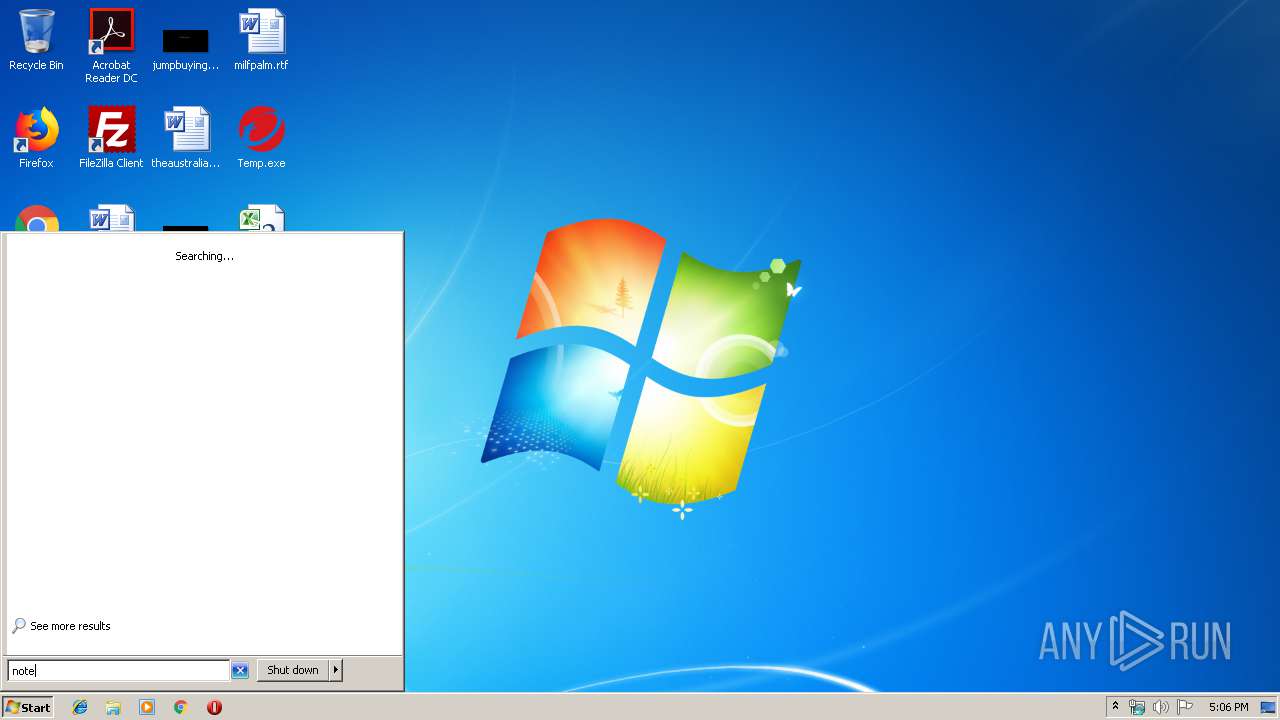Launch Windows Media Player from taskbar
Image resolution: width=1280 pixels, height=720 pixels.
pos(147,707)
